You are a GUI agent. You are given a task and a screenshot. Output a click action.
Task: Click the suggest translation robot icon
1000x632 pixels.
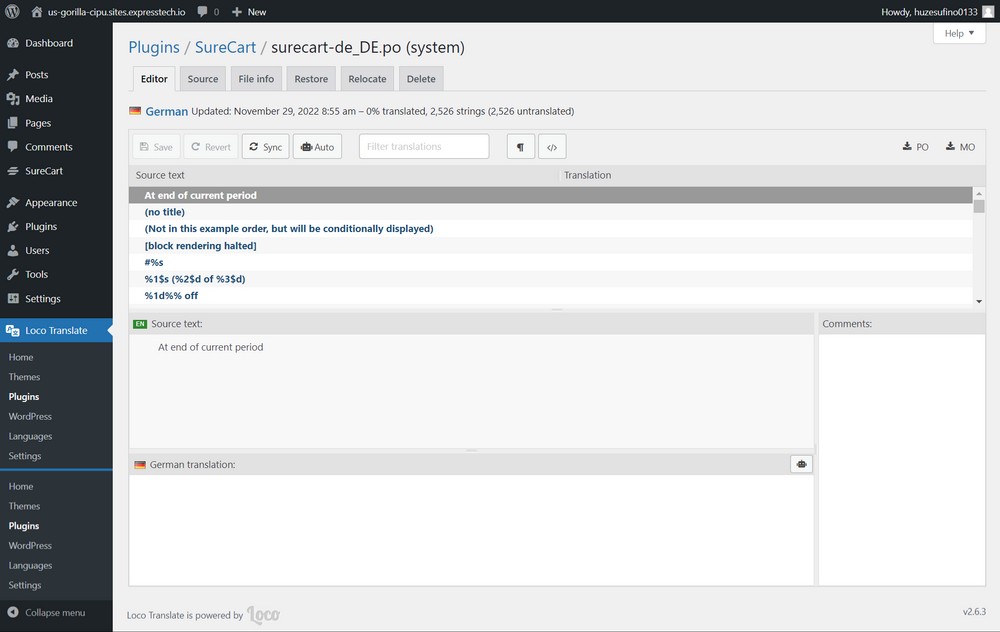coord(801,464)
